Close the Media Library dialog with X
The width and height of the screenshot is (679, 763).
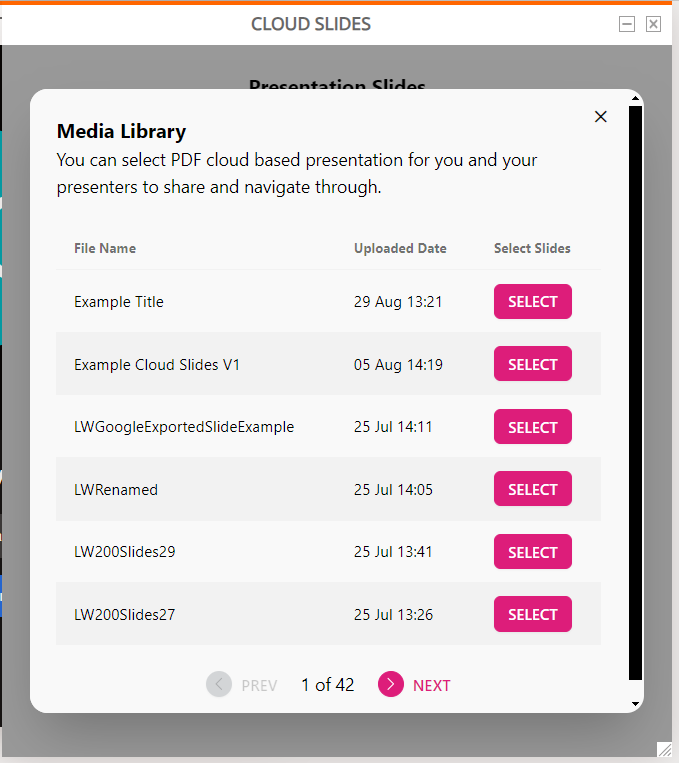pyautogui.click(x=601, y=117)
